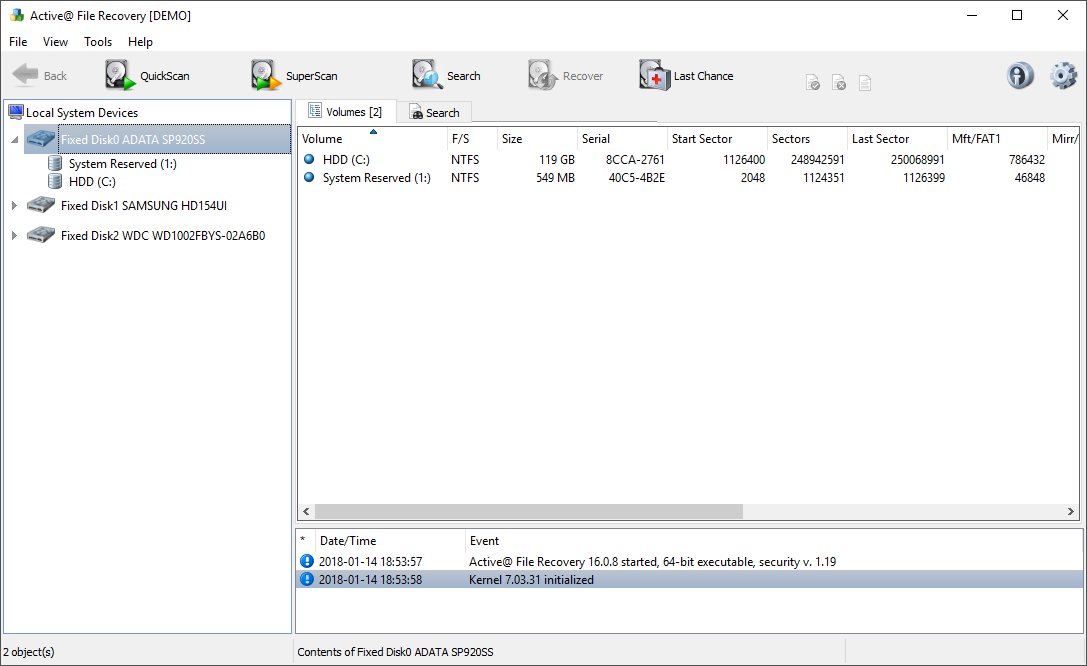Click the Recover toolbar button
Screen dimensions: 1087x666
[566, 76]
